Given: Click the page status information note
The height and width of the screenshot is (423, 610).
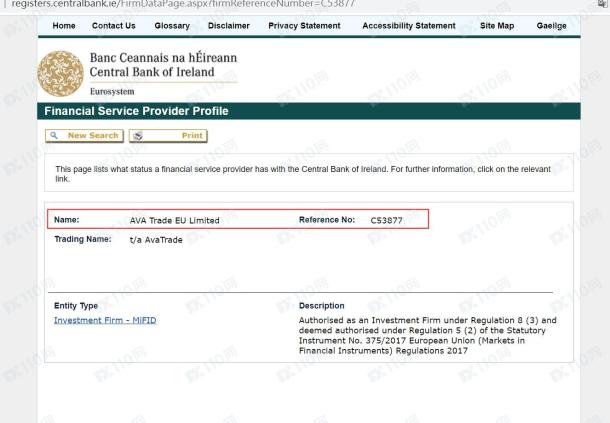Looking at the screenshot, I should click(303, 174).
